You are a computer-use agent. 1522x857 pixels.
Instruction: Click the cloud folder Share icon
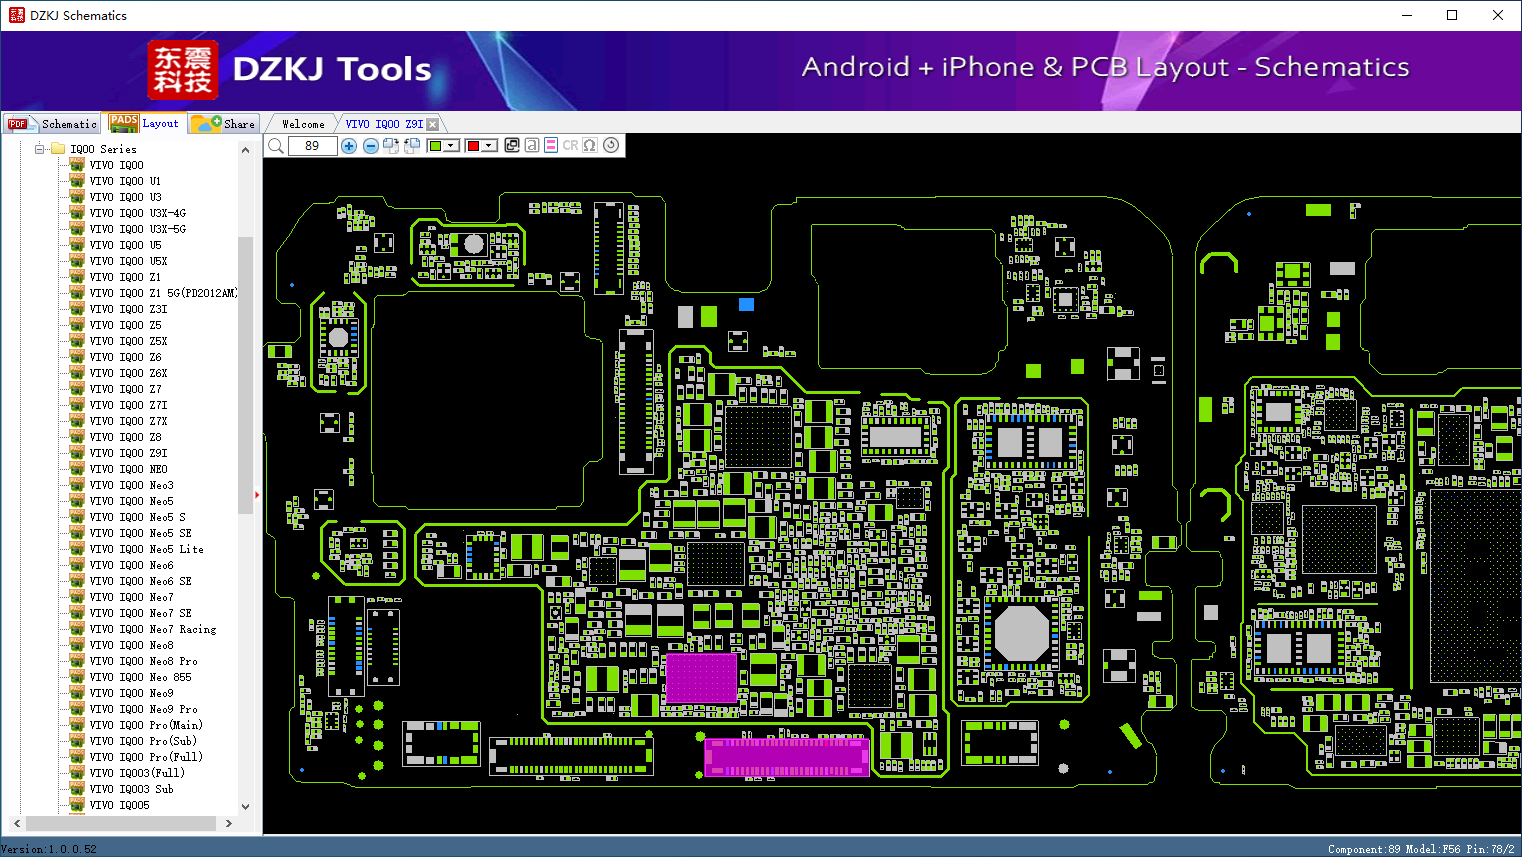tap(206, 123)
